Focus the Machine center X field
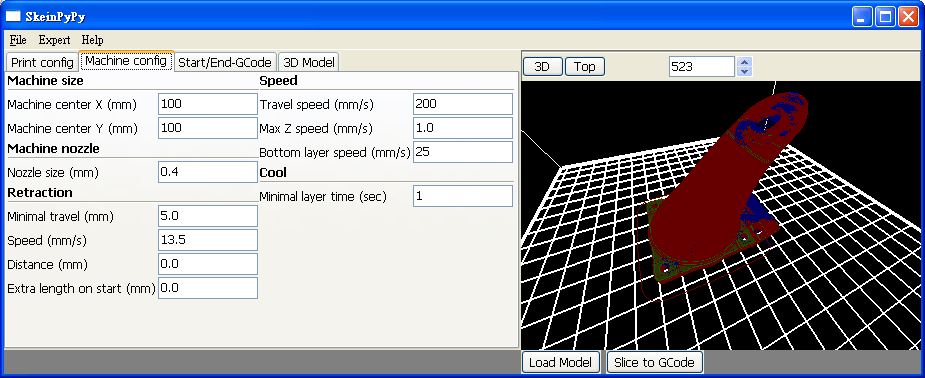This screenshot has height=378, width=925. tap(208, 104)
